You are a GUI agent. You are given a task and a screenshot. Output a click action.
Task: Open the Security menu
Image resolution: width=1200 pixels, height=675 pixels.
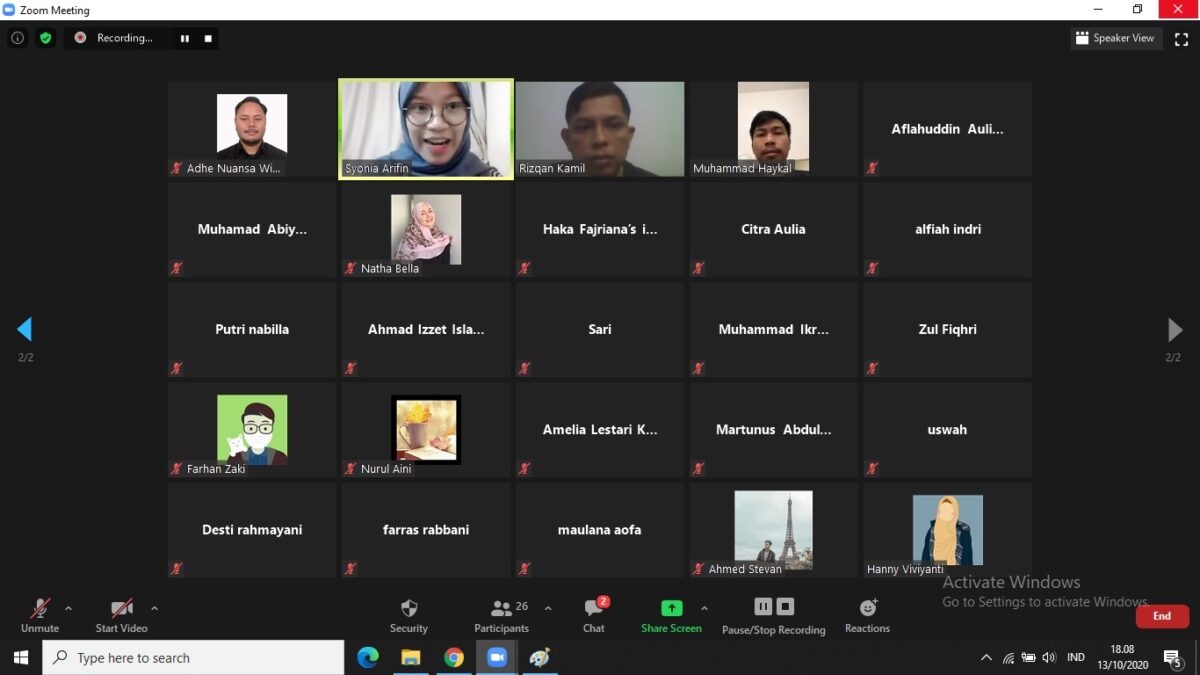(408, 615)
